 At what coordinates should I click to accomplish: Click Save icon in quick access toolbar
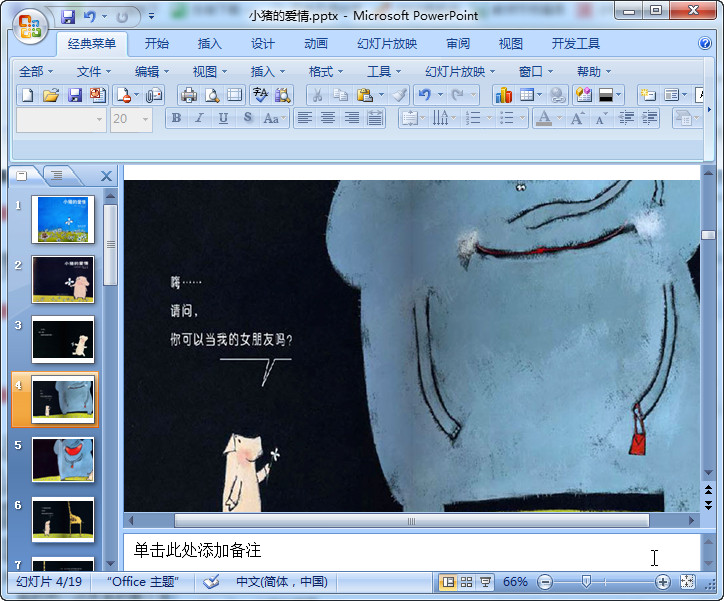pos(68,17)
